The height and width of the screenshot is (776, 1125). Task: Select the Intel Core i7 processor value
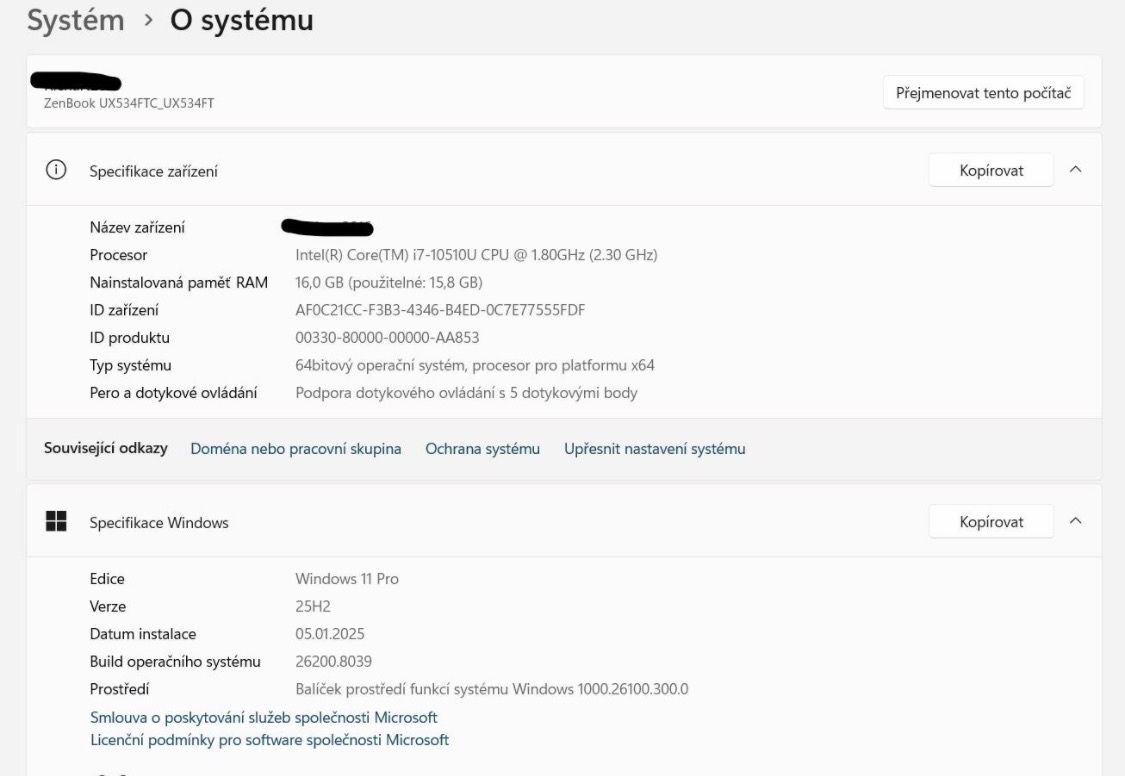[x=477, y=254]
